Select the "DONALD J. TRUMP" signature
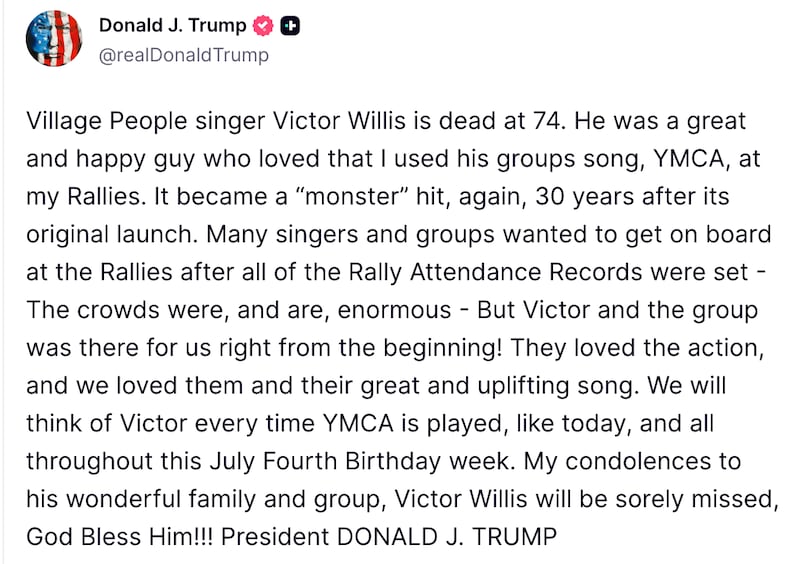The height and width of the screenshot is (564, 800). coord(446,537)
